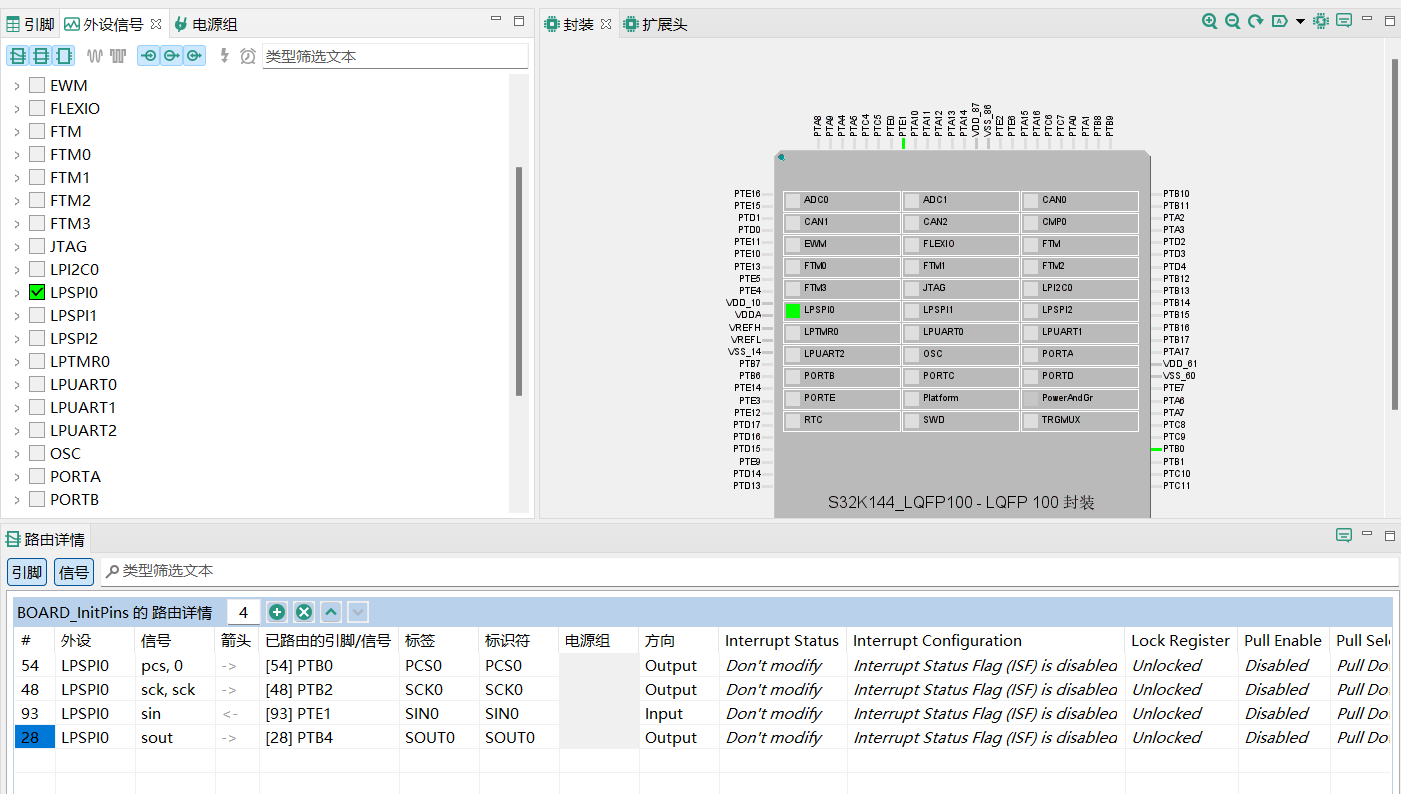The width and height of the screenshot is (1401, 794).
Task: Focus the peripheral signals filter text field
Action: [395, 57]
